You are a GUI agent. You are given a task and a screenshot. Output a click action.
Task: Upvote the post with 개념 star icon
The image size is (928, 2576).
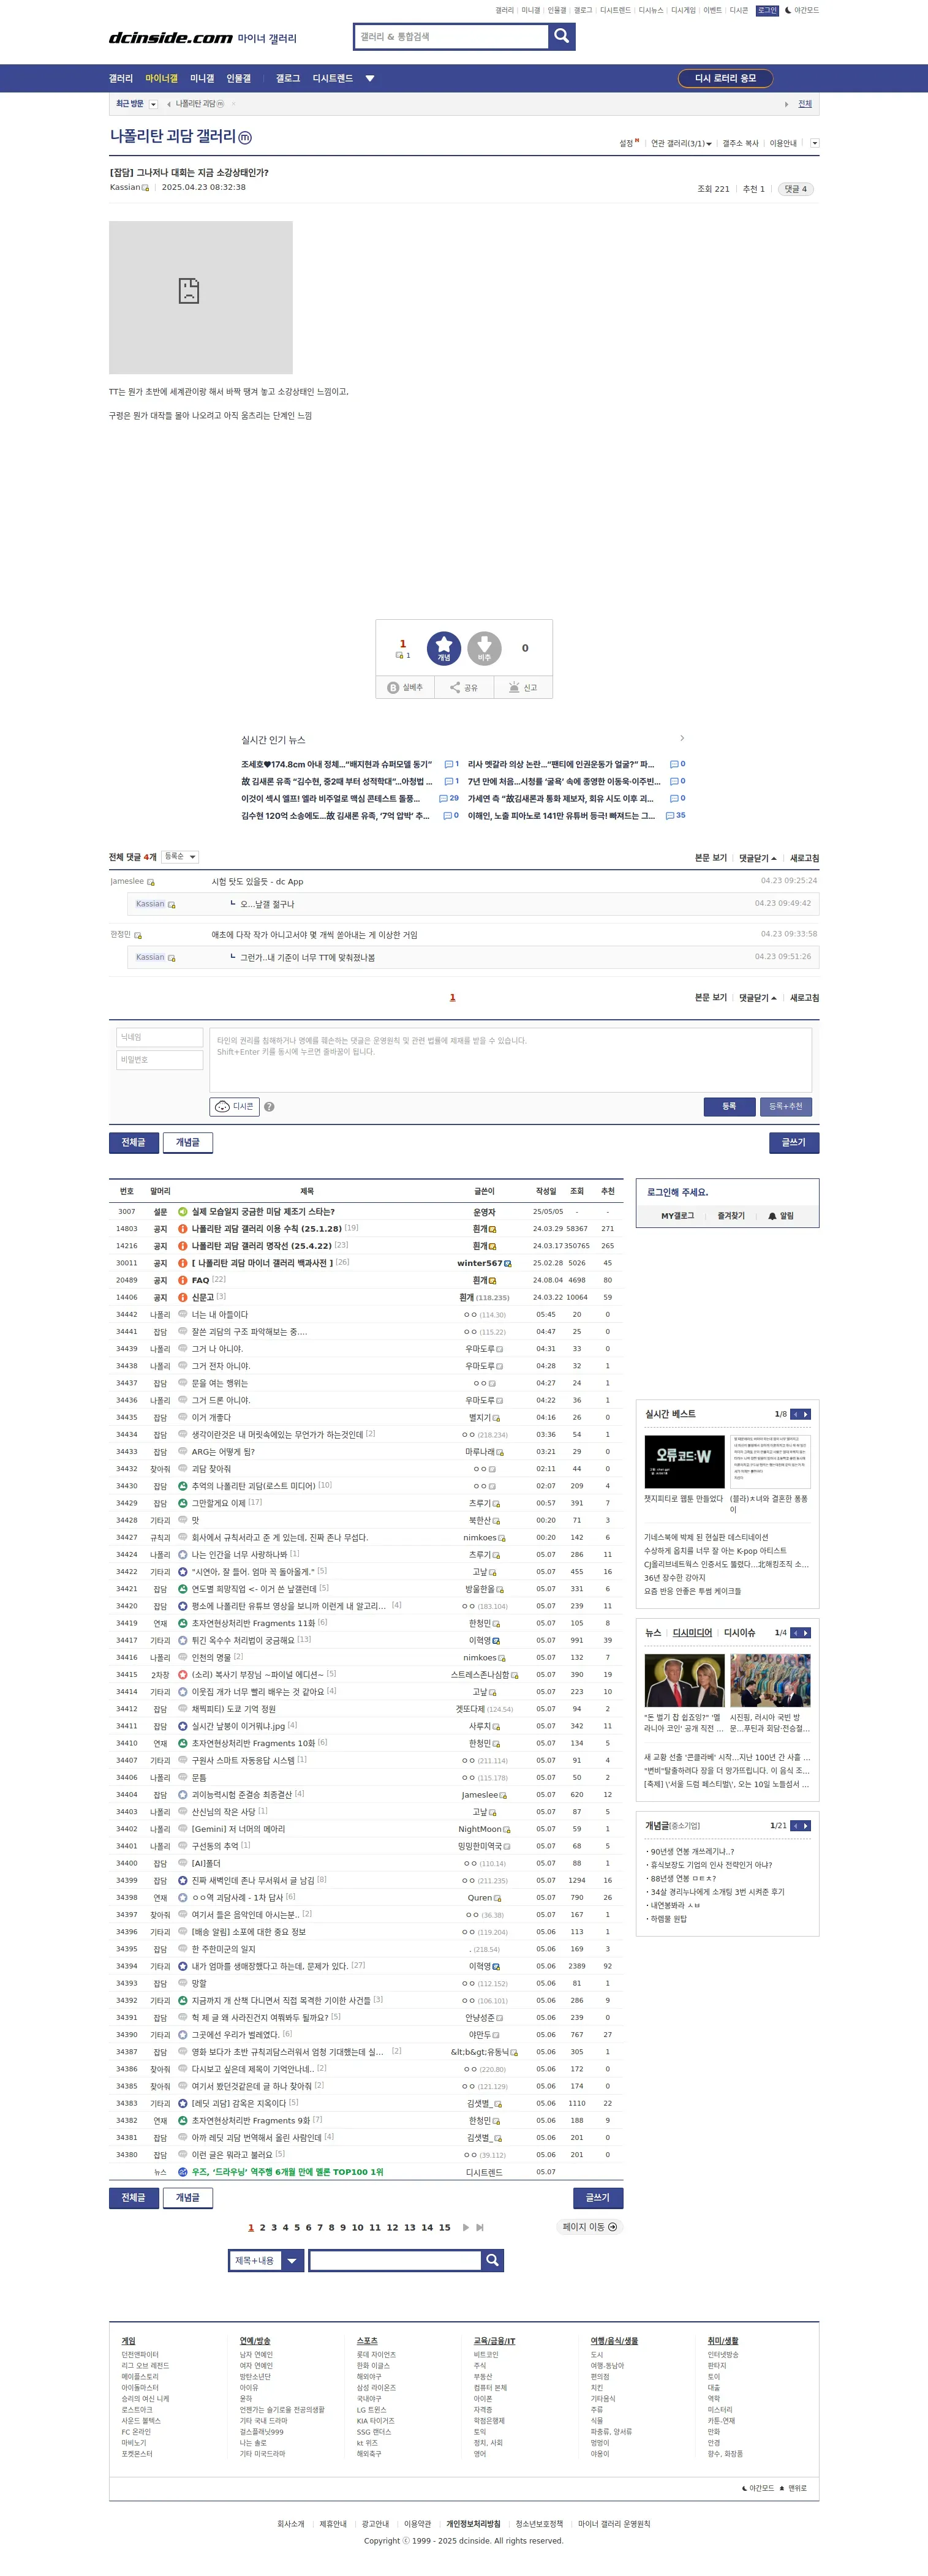click(x=444, y=648)
